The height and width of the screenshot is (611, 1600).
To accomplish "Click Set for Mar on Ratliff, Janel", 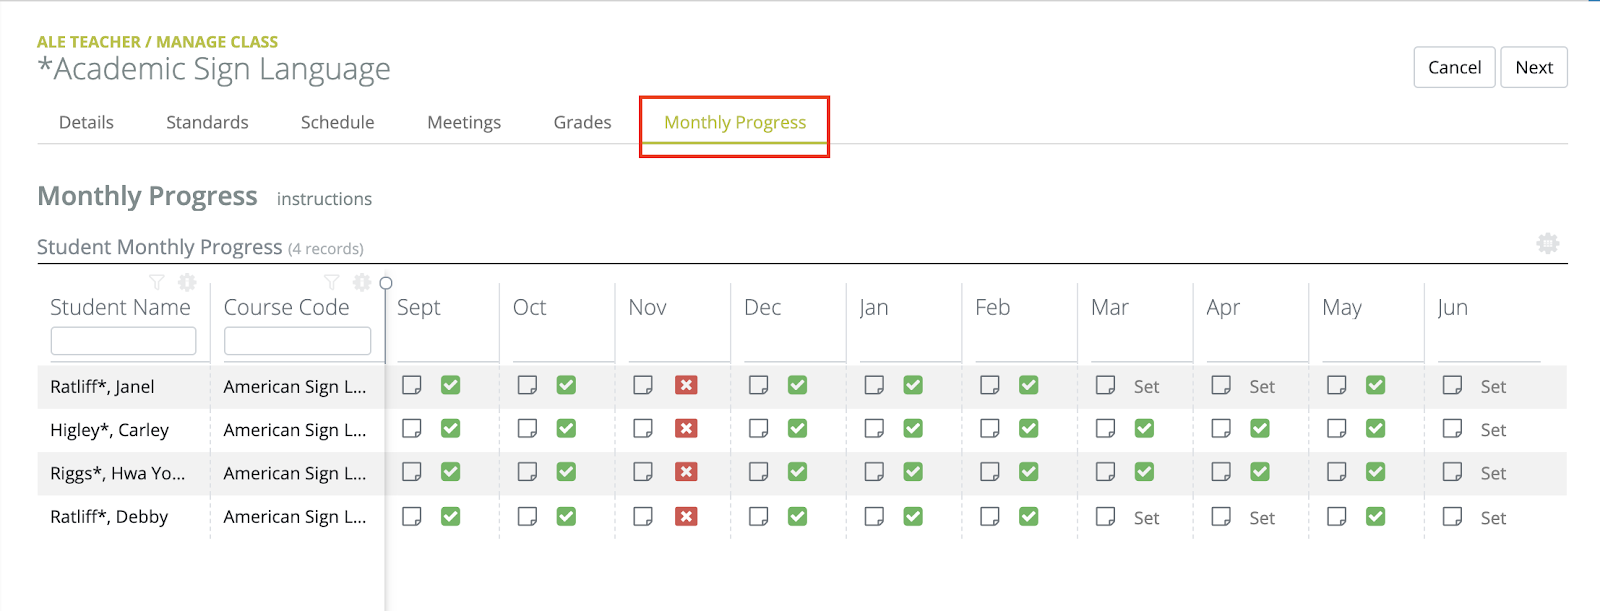I will (x=1146, y=387).
